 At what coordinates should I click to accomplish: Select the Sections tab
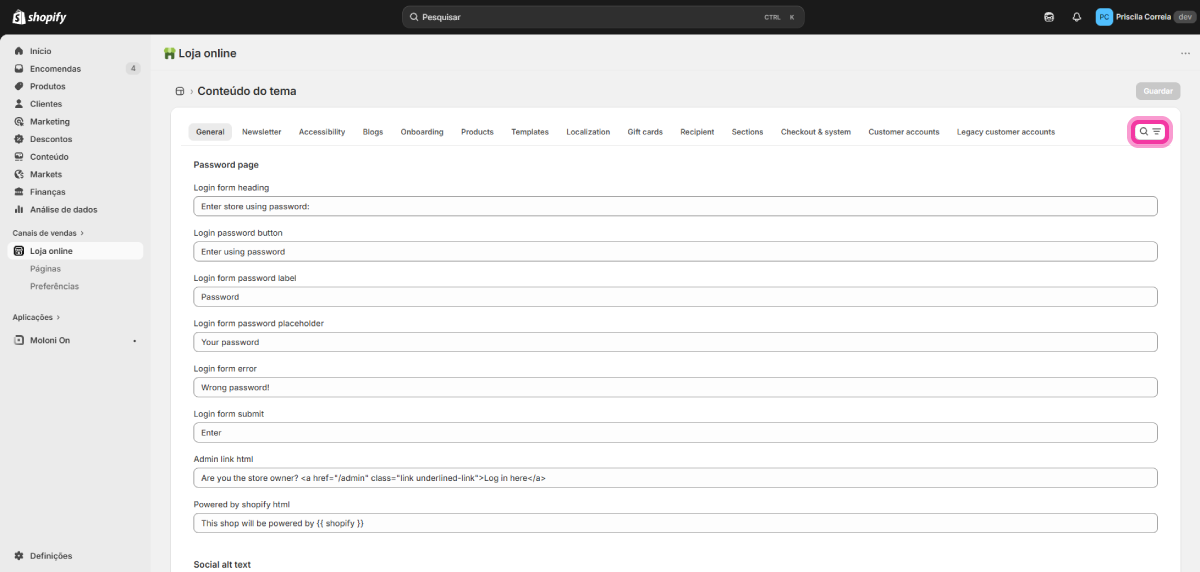(747, 132)
